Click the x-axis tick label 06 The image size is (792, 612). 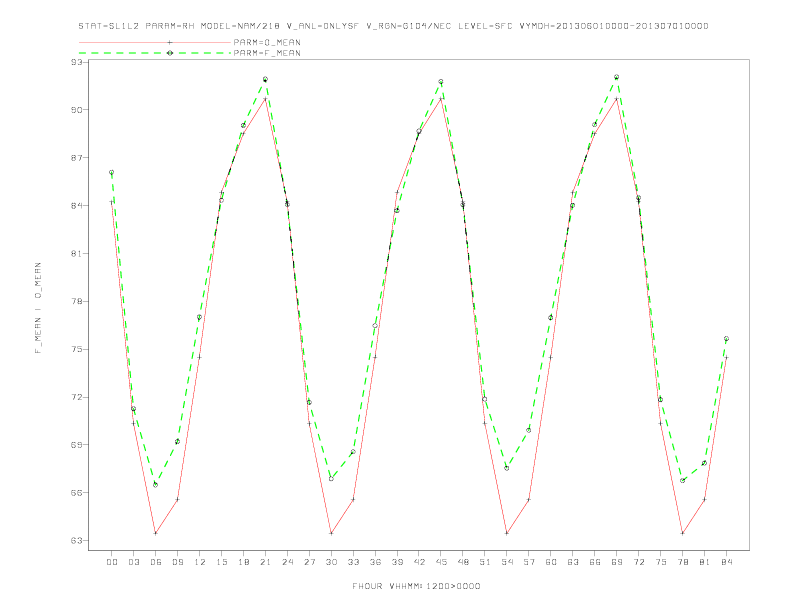pyautogui.click(x=156, y=562)
